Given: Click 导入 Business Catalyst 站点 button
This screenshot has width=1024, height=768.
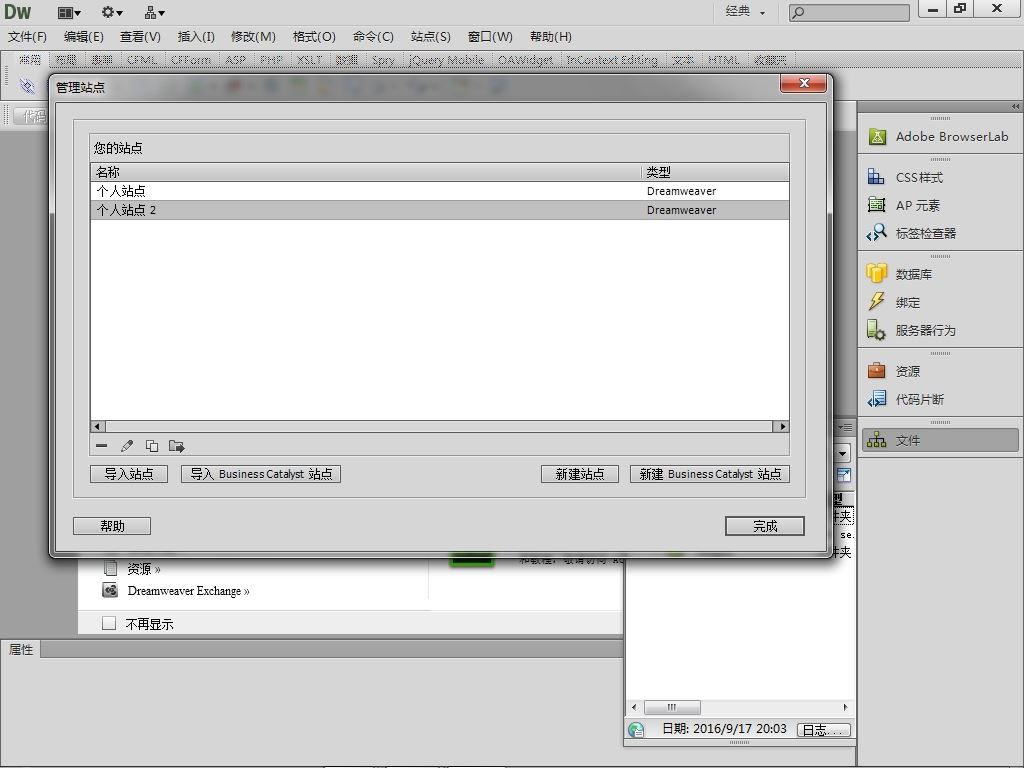Looking at the screenshot, I should pyautogui.click(x=261, y=474).
